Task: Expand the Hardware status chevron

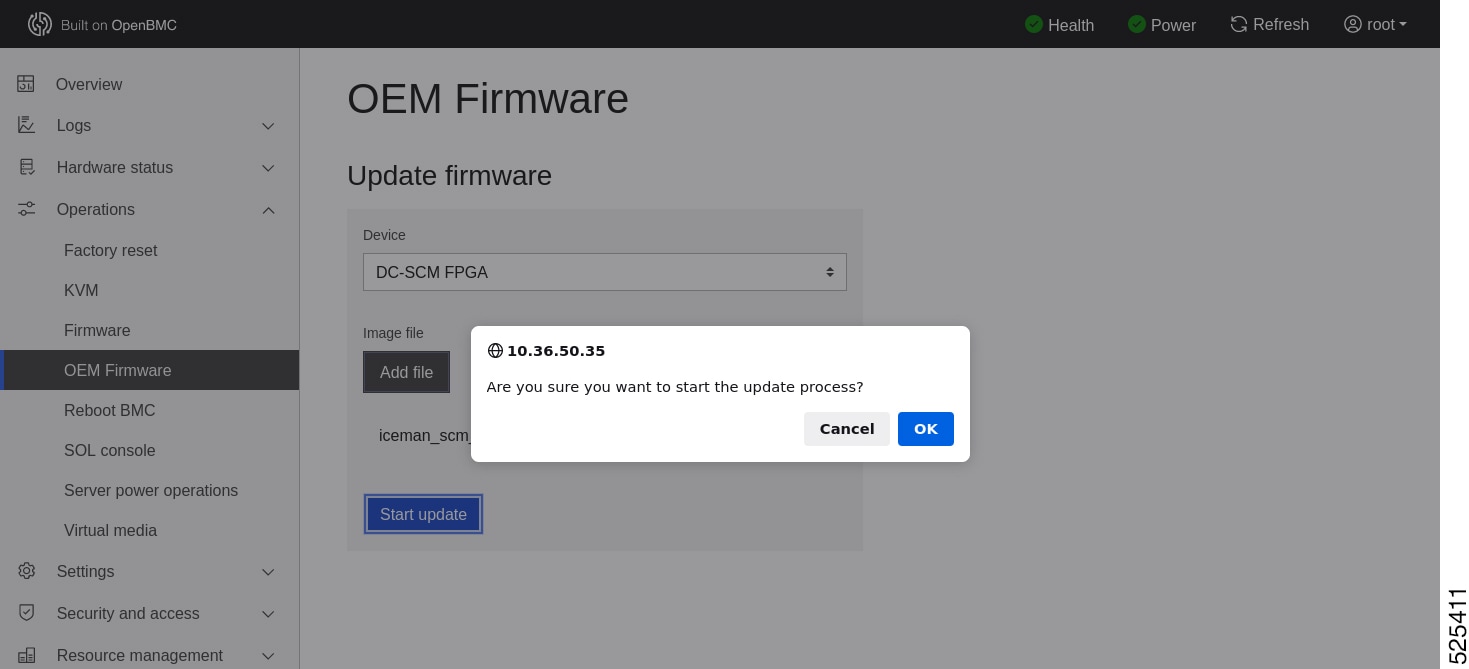Action: pyautogui.click(x=268, y=168)
